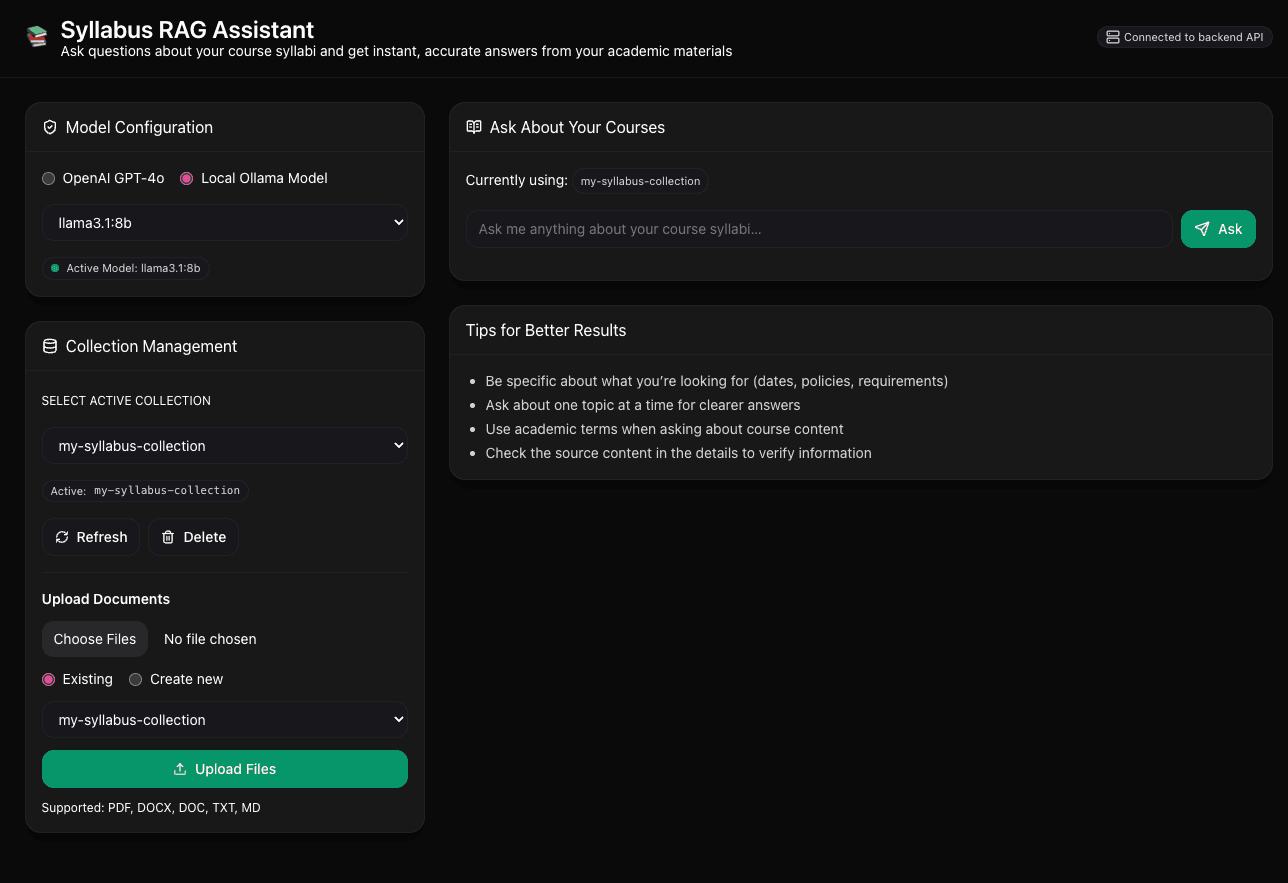Click the shield icon next to Model Configuration
The width and height of the screenshot is (1288, 883).
point(50,128)
